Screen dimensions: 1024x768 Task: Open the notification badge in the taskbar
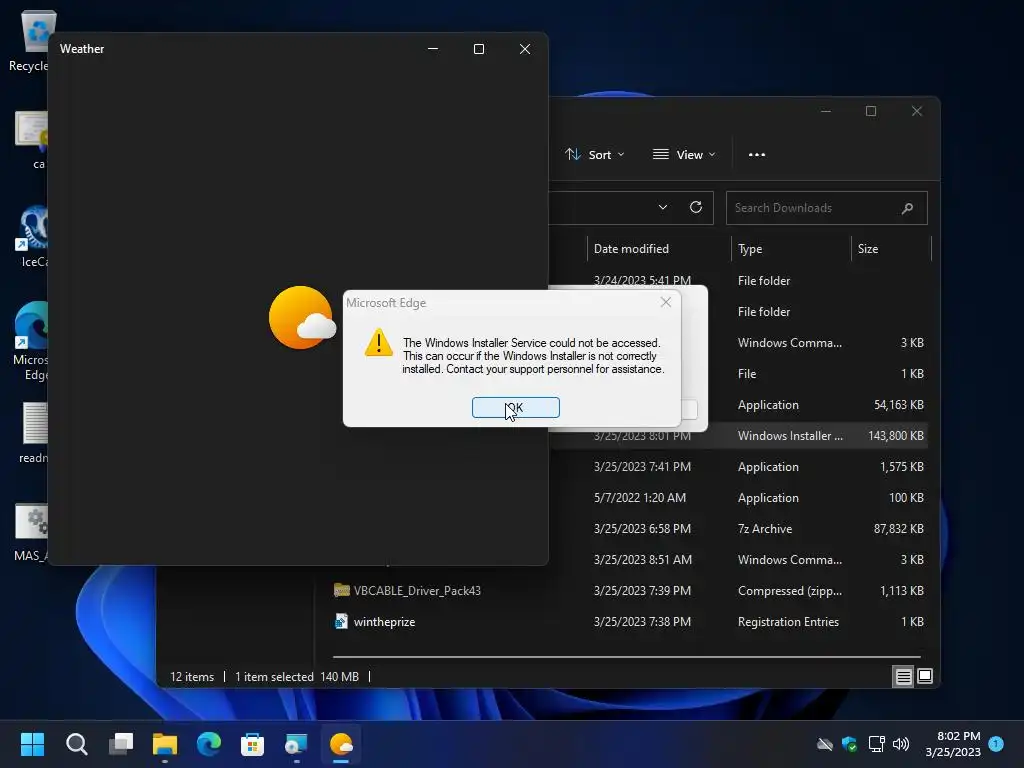point(996,743)
